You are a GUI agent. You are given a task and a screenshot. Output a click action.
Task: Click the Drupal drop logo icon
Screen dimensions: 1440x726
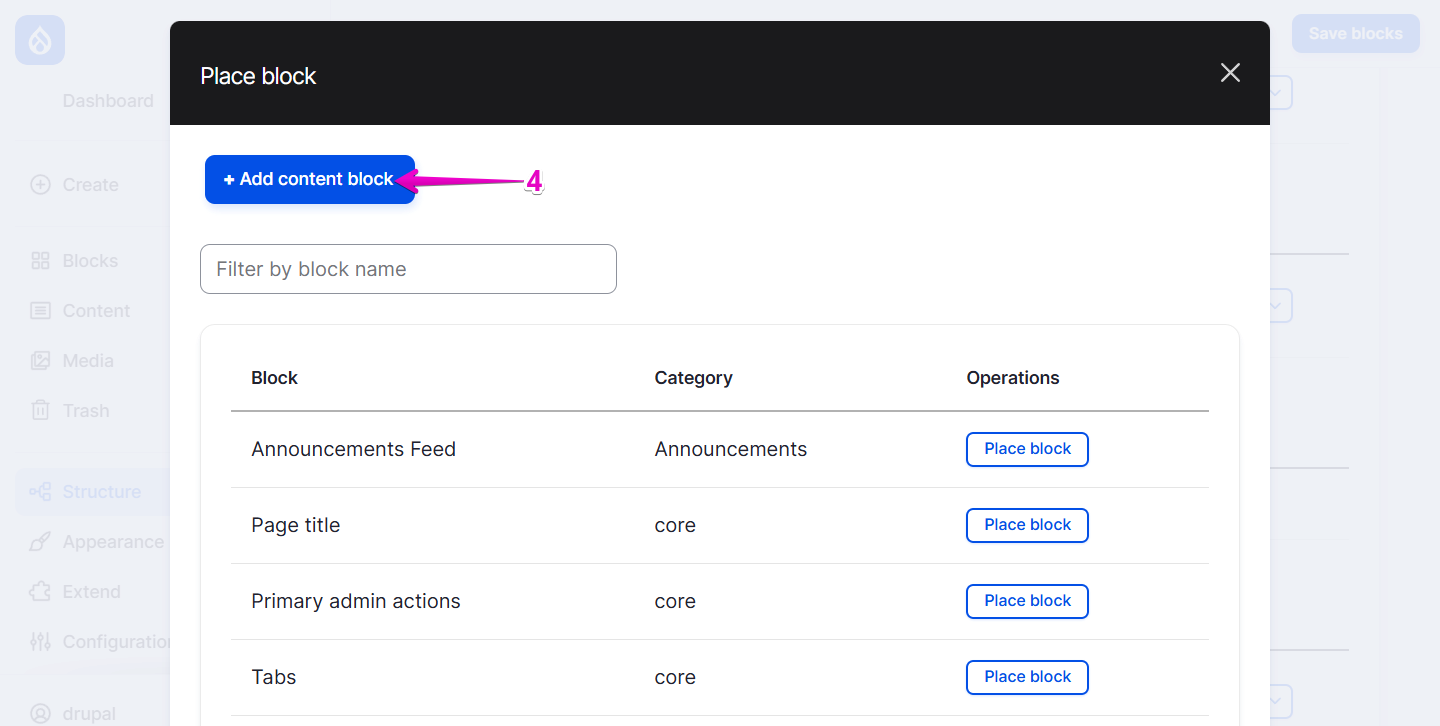[39, 39]
